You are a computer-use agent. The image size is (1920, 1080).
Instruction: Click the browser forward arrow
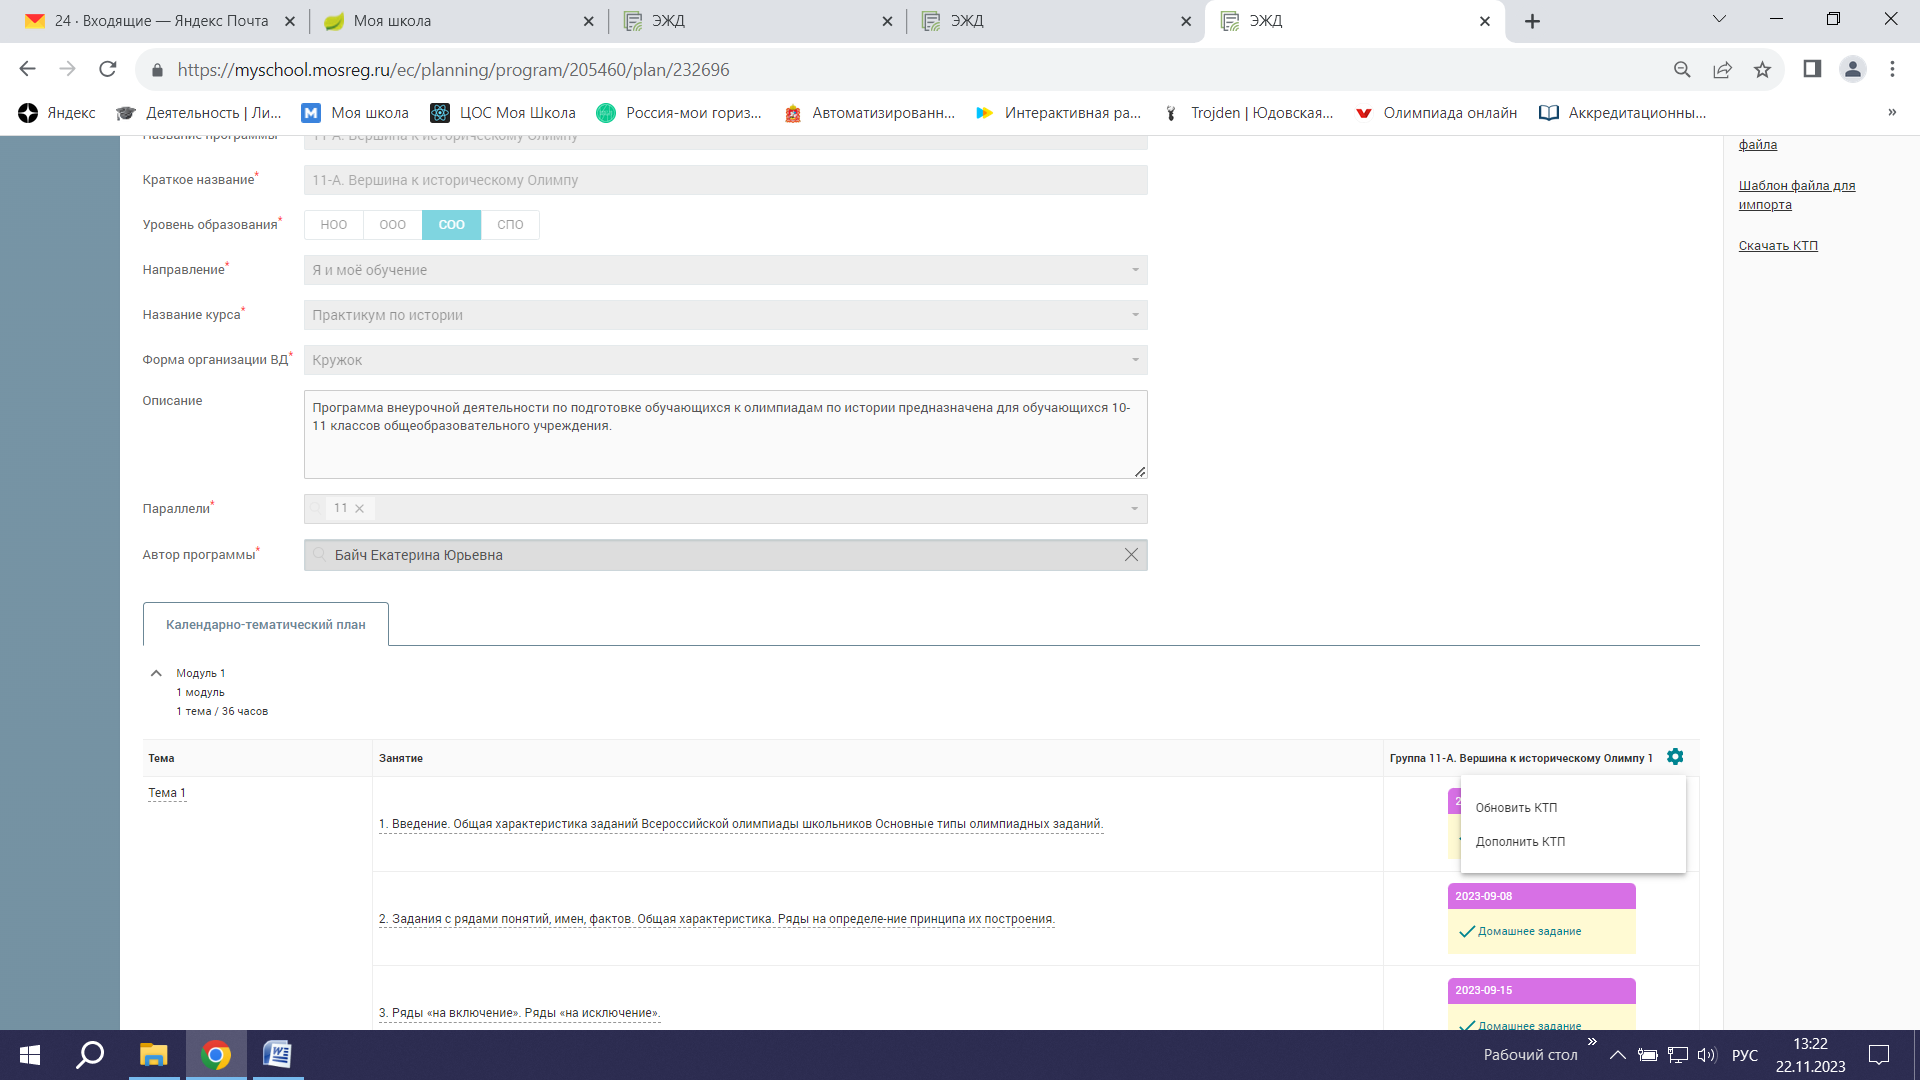(x=67, y=69)
